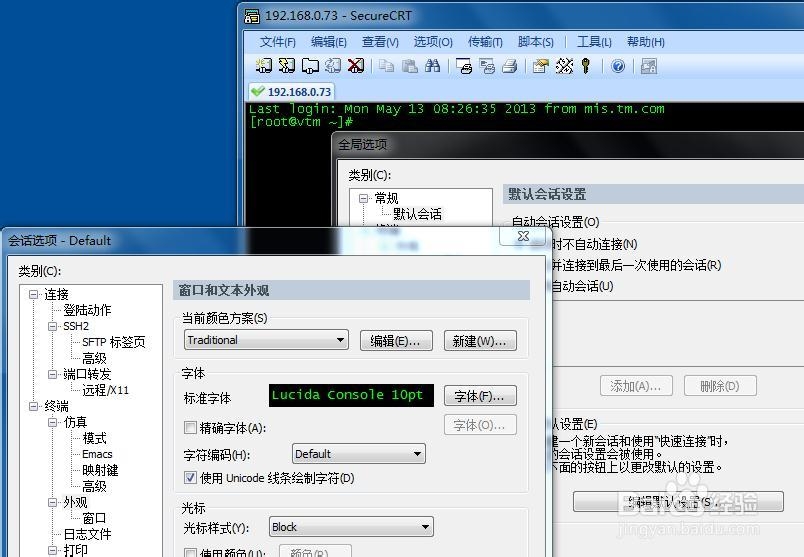The height and width of the screenshot is (557, 804).
Task: Click the SecureCRT title bar application icon
Action: 252,16
